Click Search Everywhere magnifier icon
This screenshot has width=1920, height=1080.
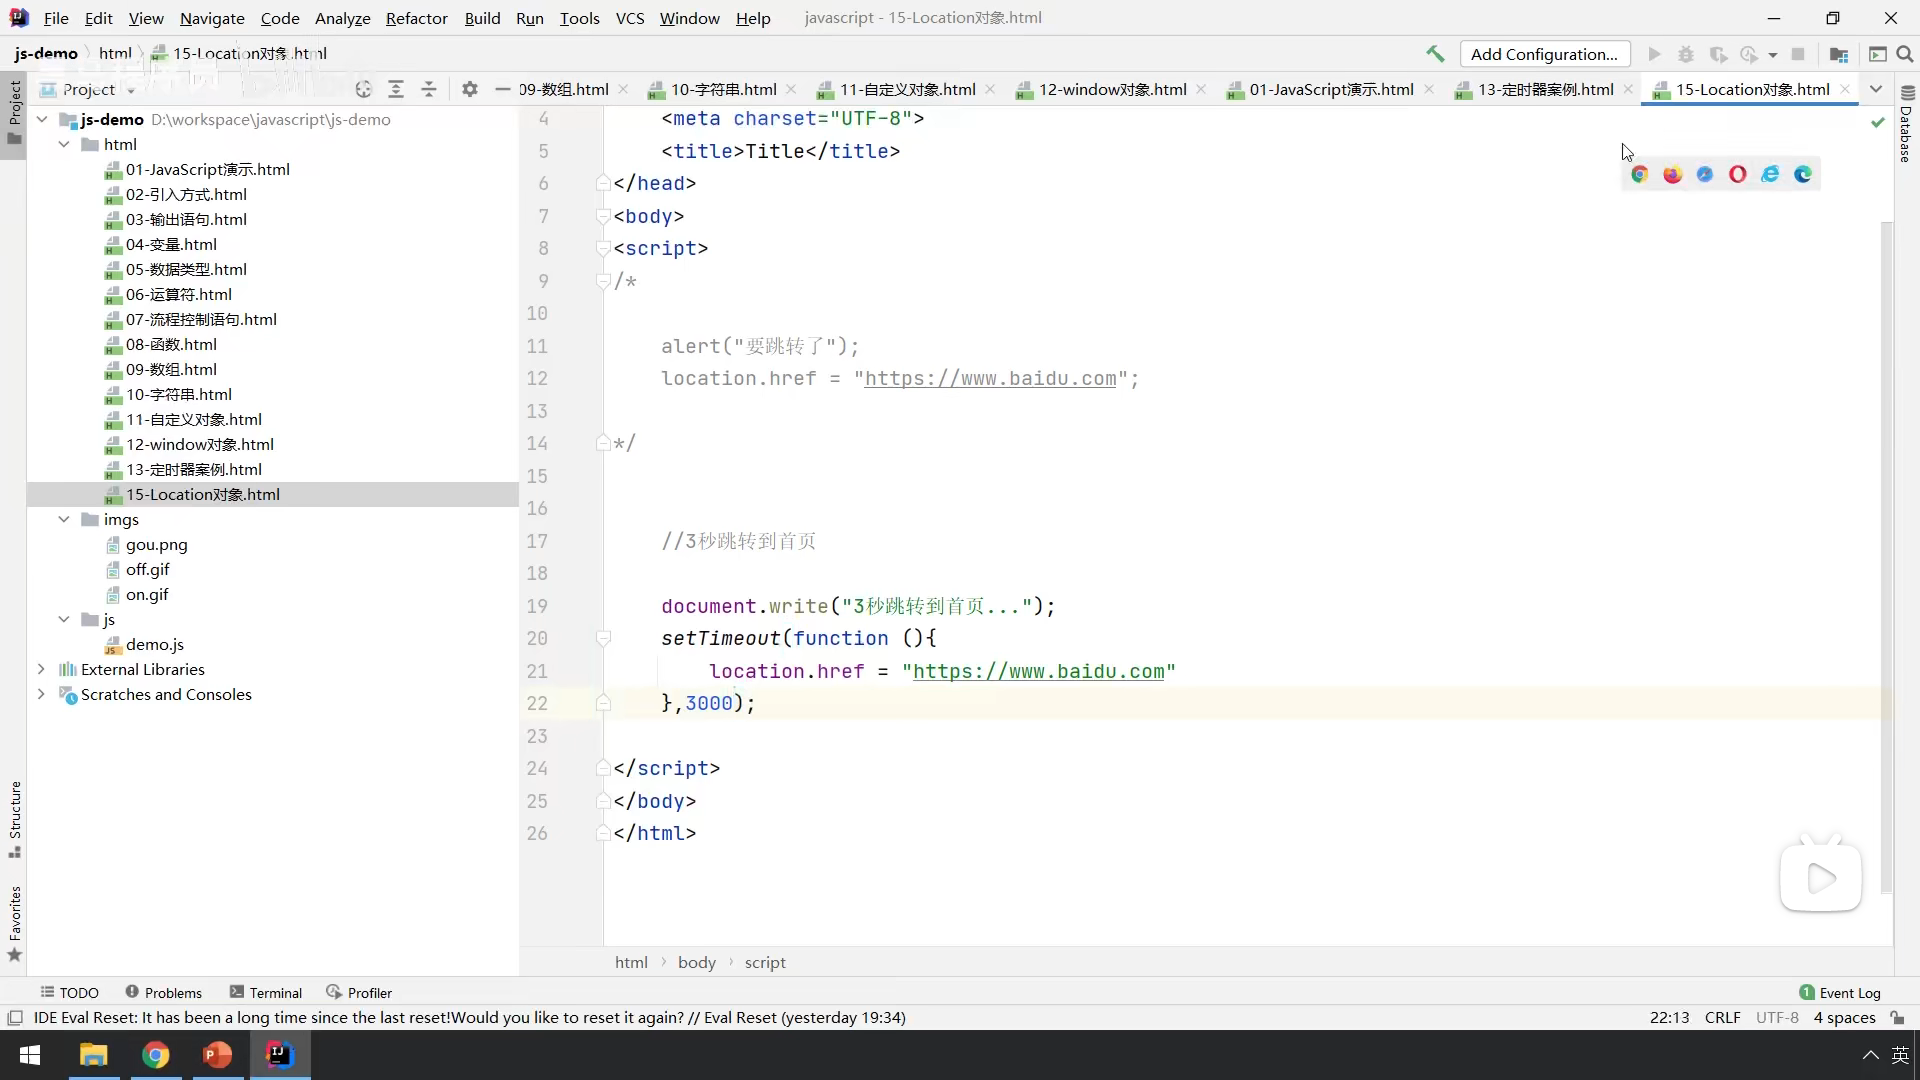point(1905,54)
